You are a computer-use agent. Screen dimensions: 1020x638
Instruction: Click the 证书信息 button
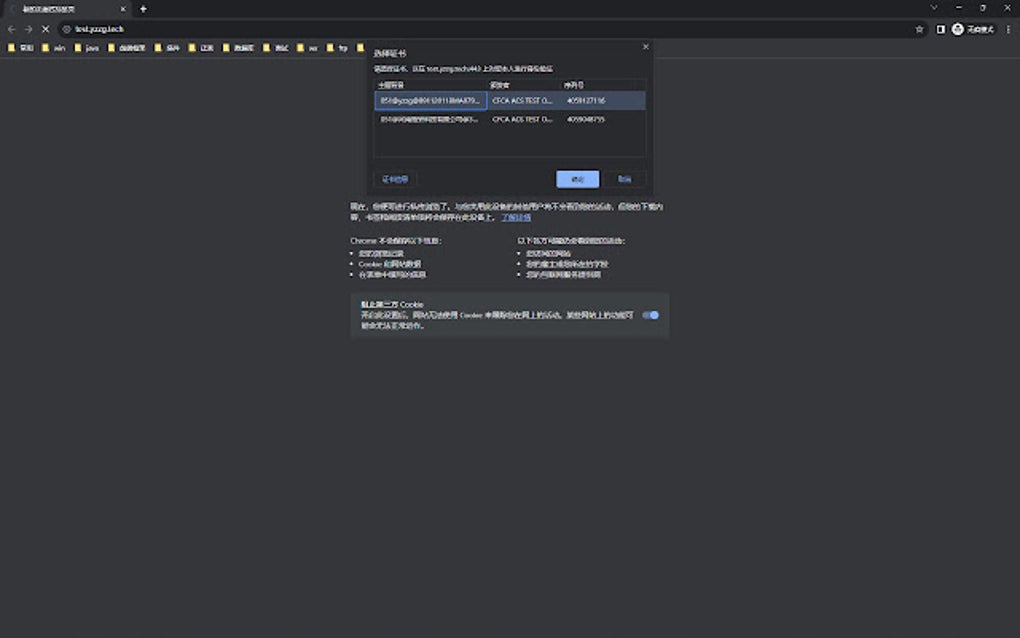[x=394, y=178]
